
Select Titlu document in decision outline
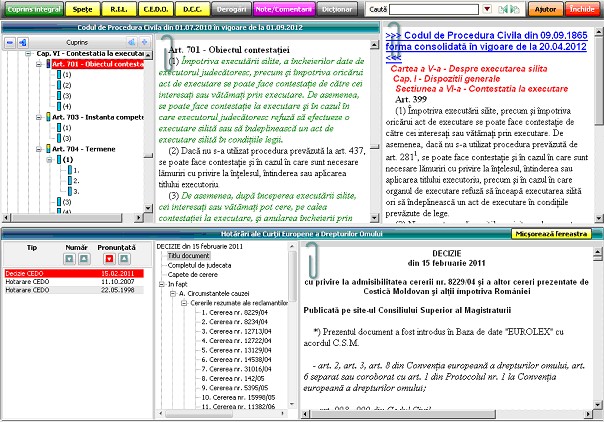[188, 256]
